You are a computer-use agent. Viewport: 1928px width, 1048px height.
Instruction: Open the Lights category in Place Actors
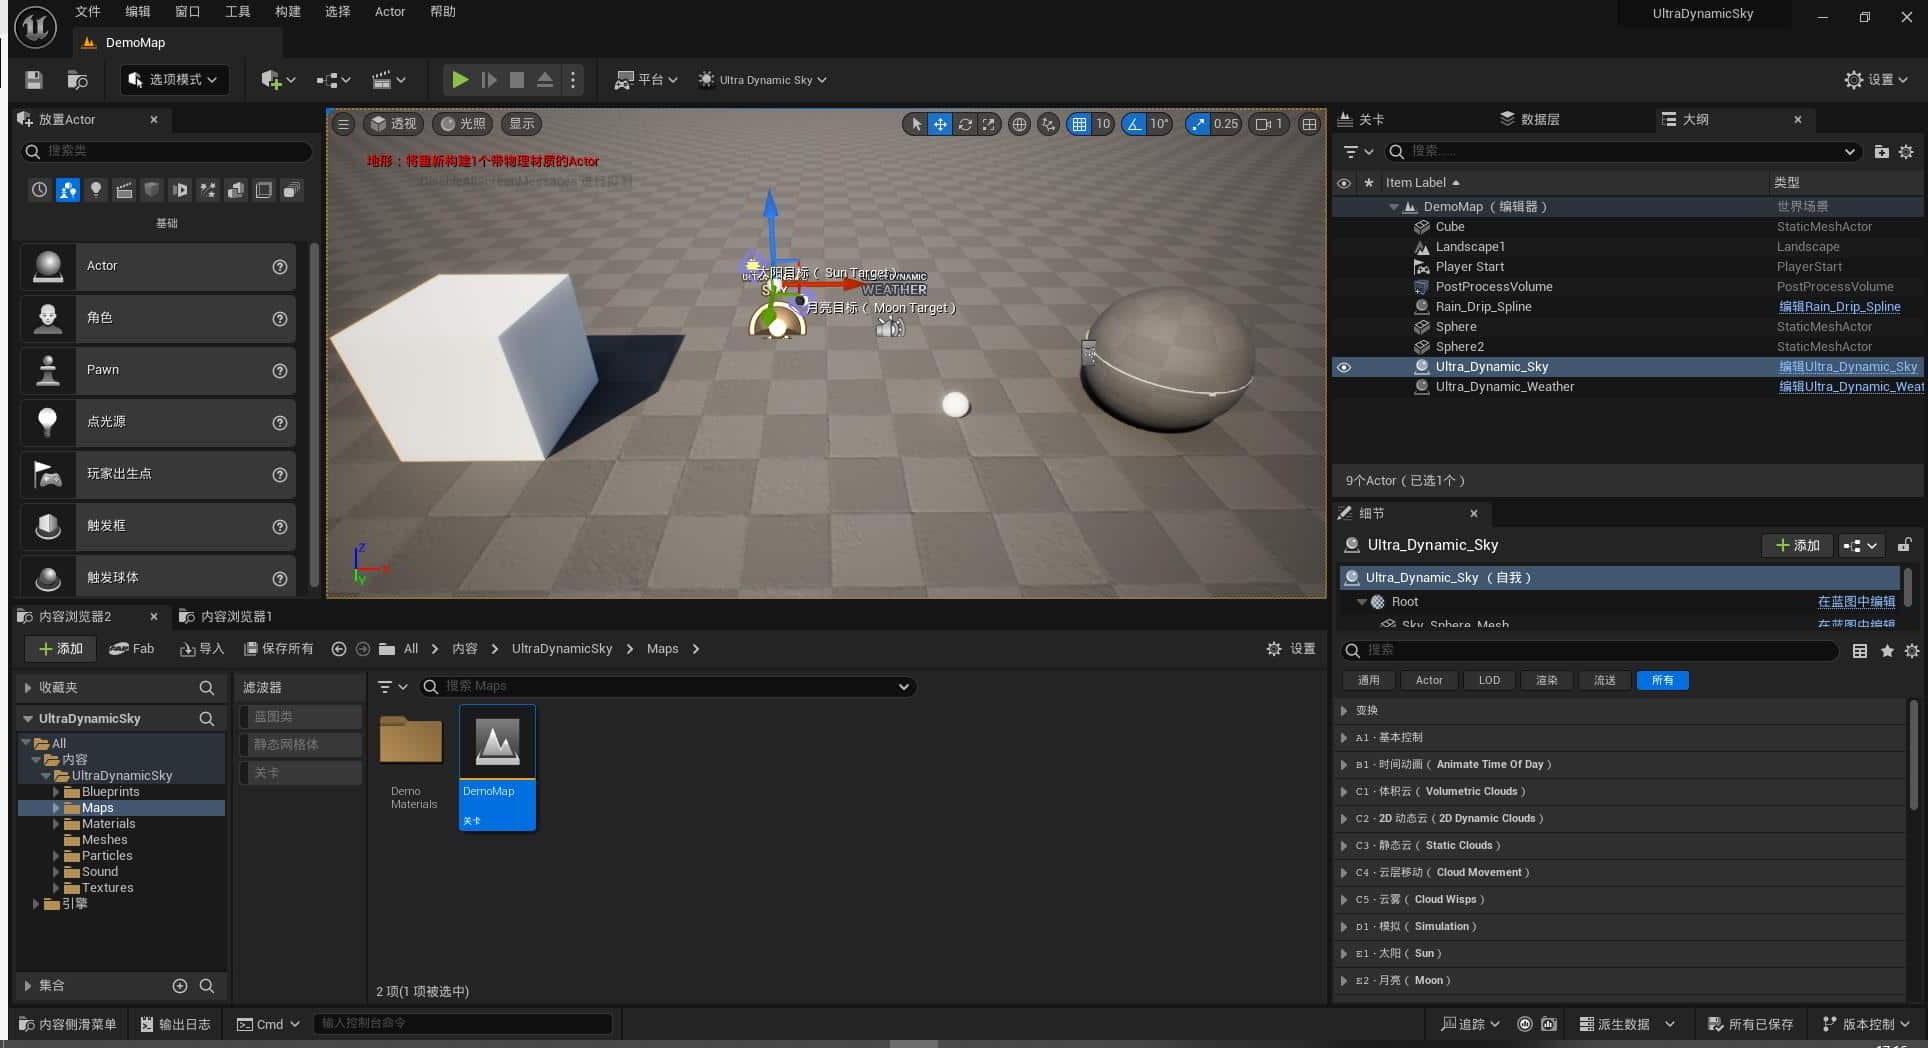pos(96,190)
